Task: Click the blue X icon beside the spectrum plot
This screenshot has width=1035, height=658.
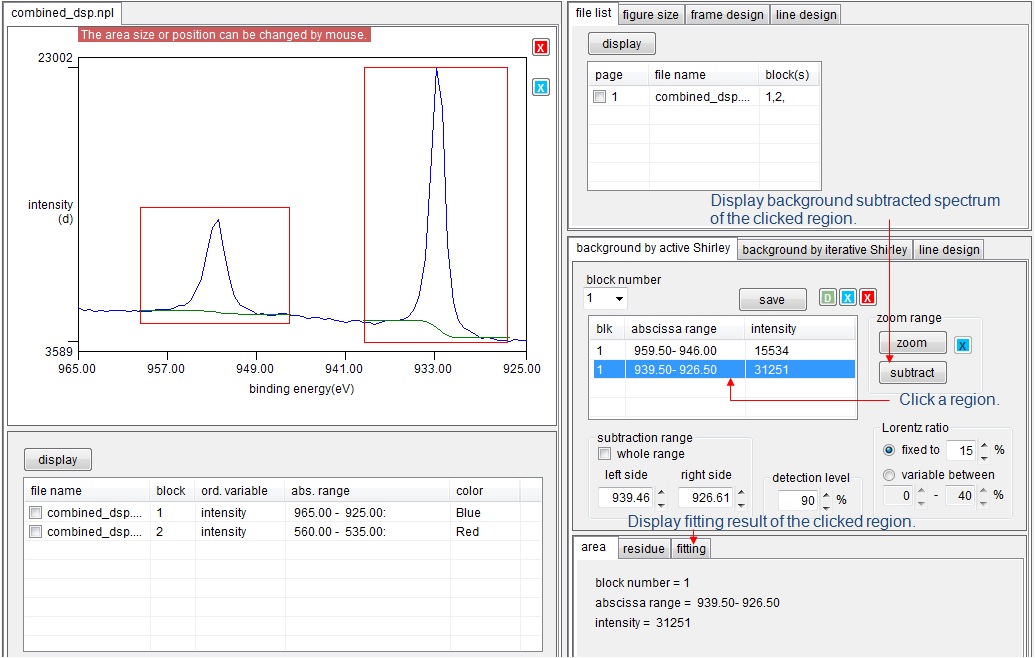Action: [x=541, y=87]
